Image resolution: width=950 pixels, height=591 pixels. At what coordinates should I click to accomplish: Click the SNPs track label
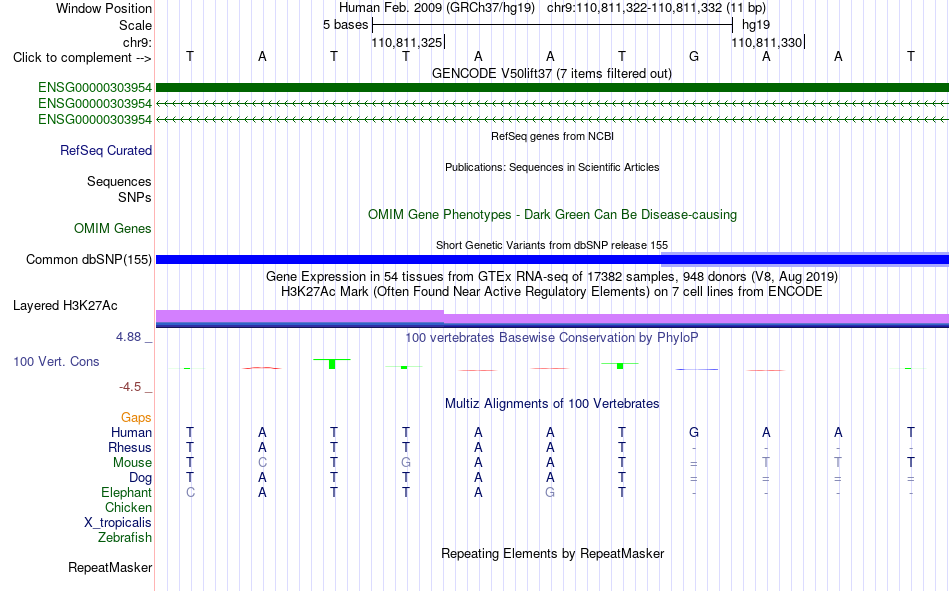click(x=135, y=198)
